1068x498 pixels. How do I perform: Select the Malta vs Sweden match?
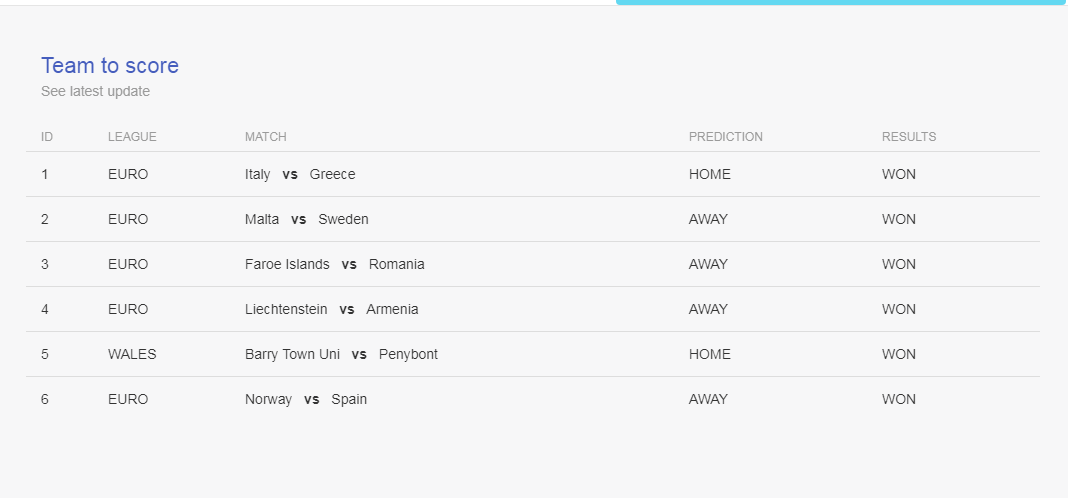[x=307, y=219]
